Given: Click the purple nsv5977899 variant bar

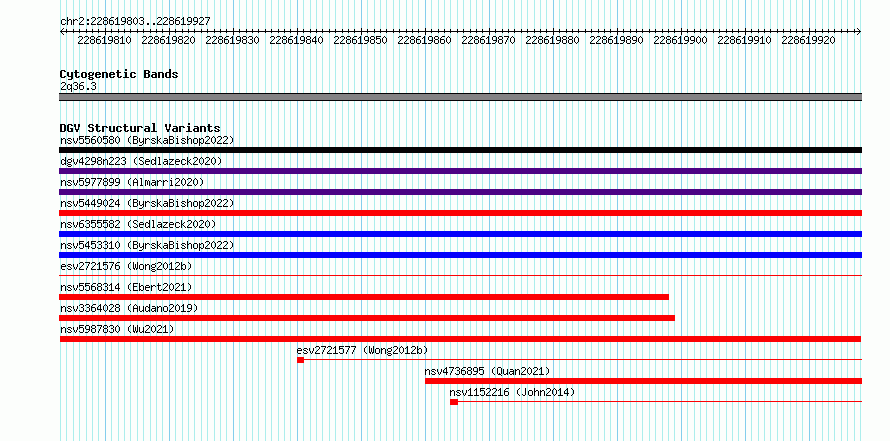Looking at the screenshot, I should (x=460, y=192).
